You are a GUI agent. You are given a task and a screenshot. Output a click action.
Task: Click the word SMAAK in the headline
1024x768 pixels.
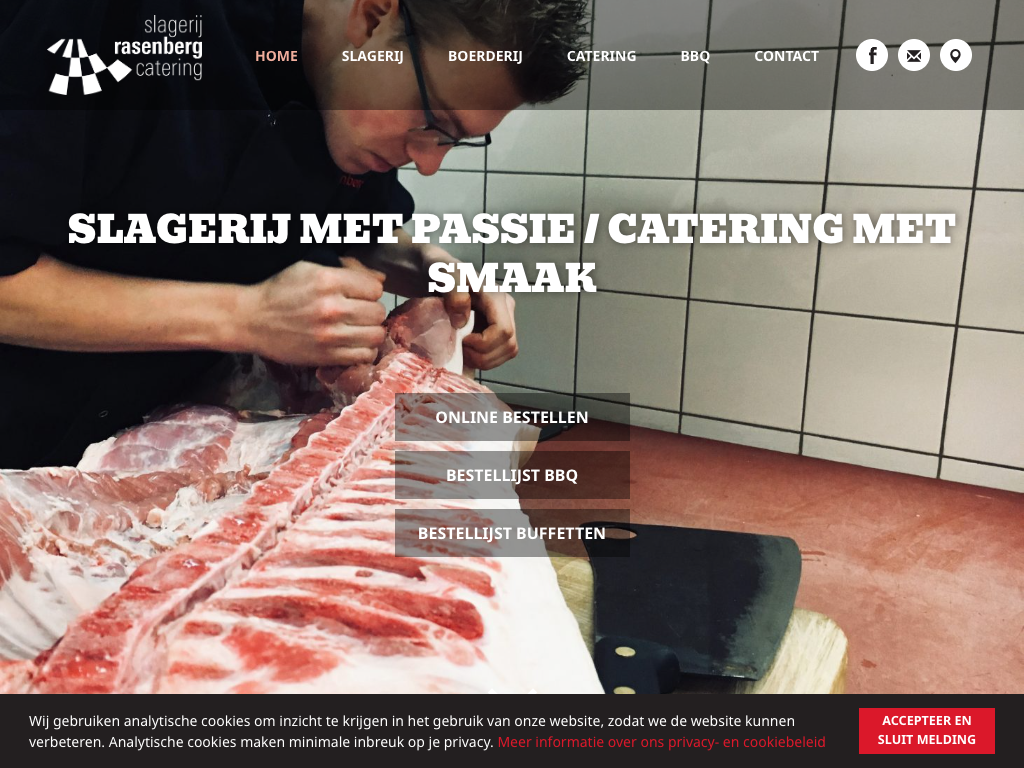tap(512, 278)
